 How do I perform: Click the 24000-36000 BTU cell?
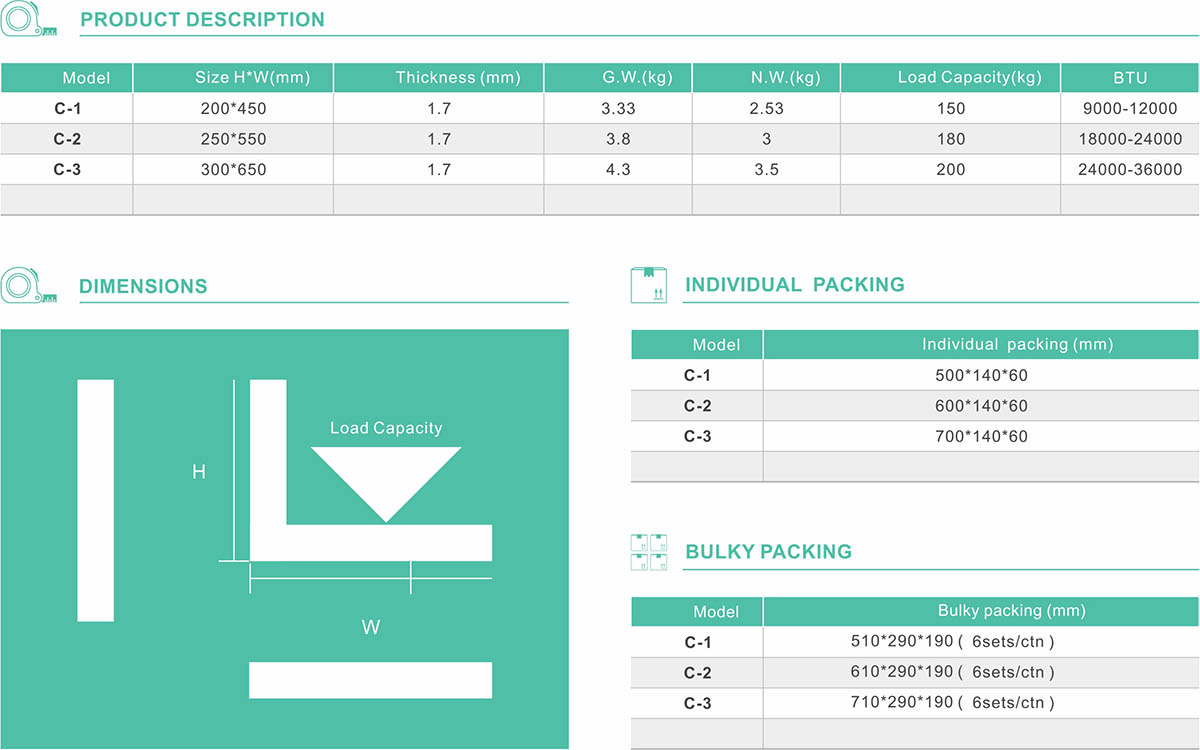(x=1130, y=170)
